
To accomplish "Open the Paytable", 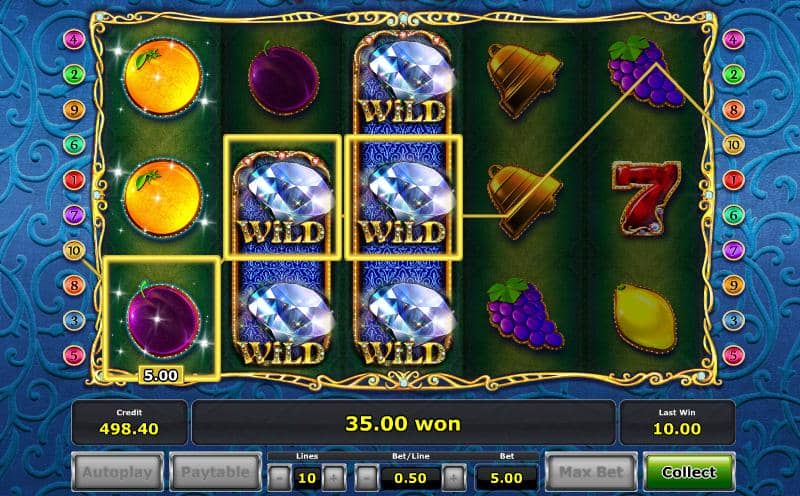I will tap(215, 472).
